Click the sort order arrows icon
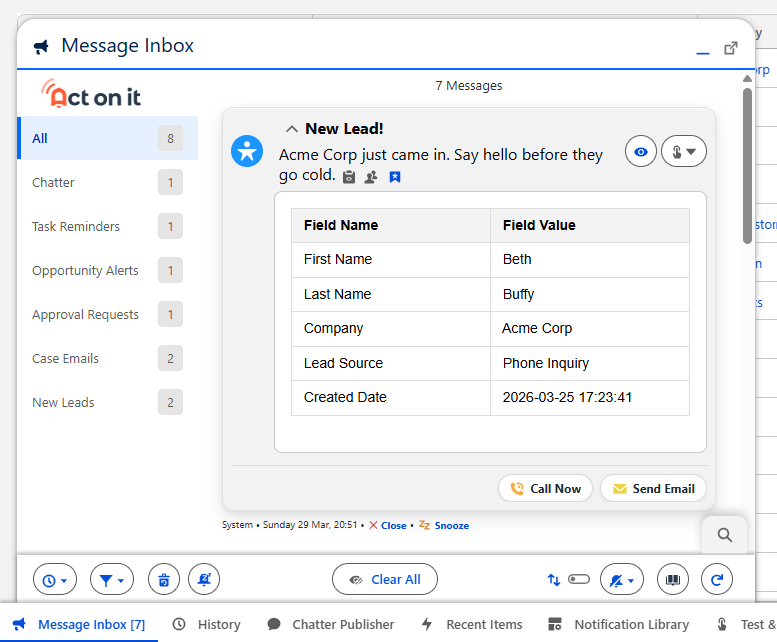The image size is (777, 642). pos(554,580)
